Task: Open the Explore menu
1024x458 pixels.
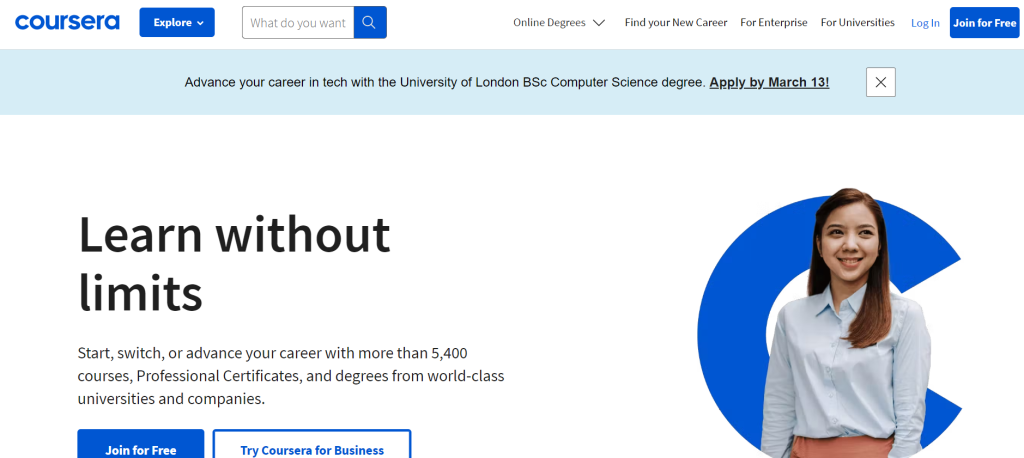Action: click(x=177, y=22)
